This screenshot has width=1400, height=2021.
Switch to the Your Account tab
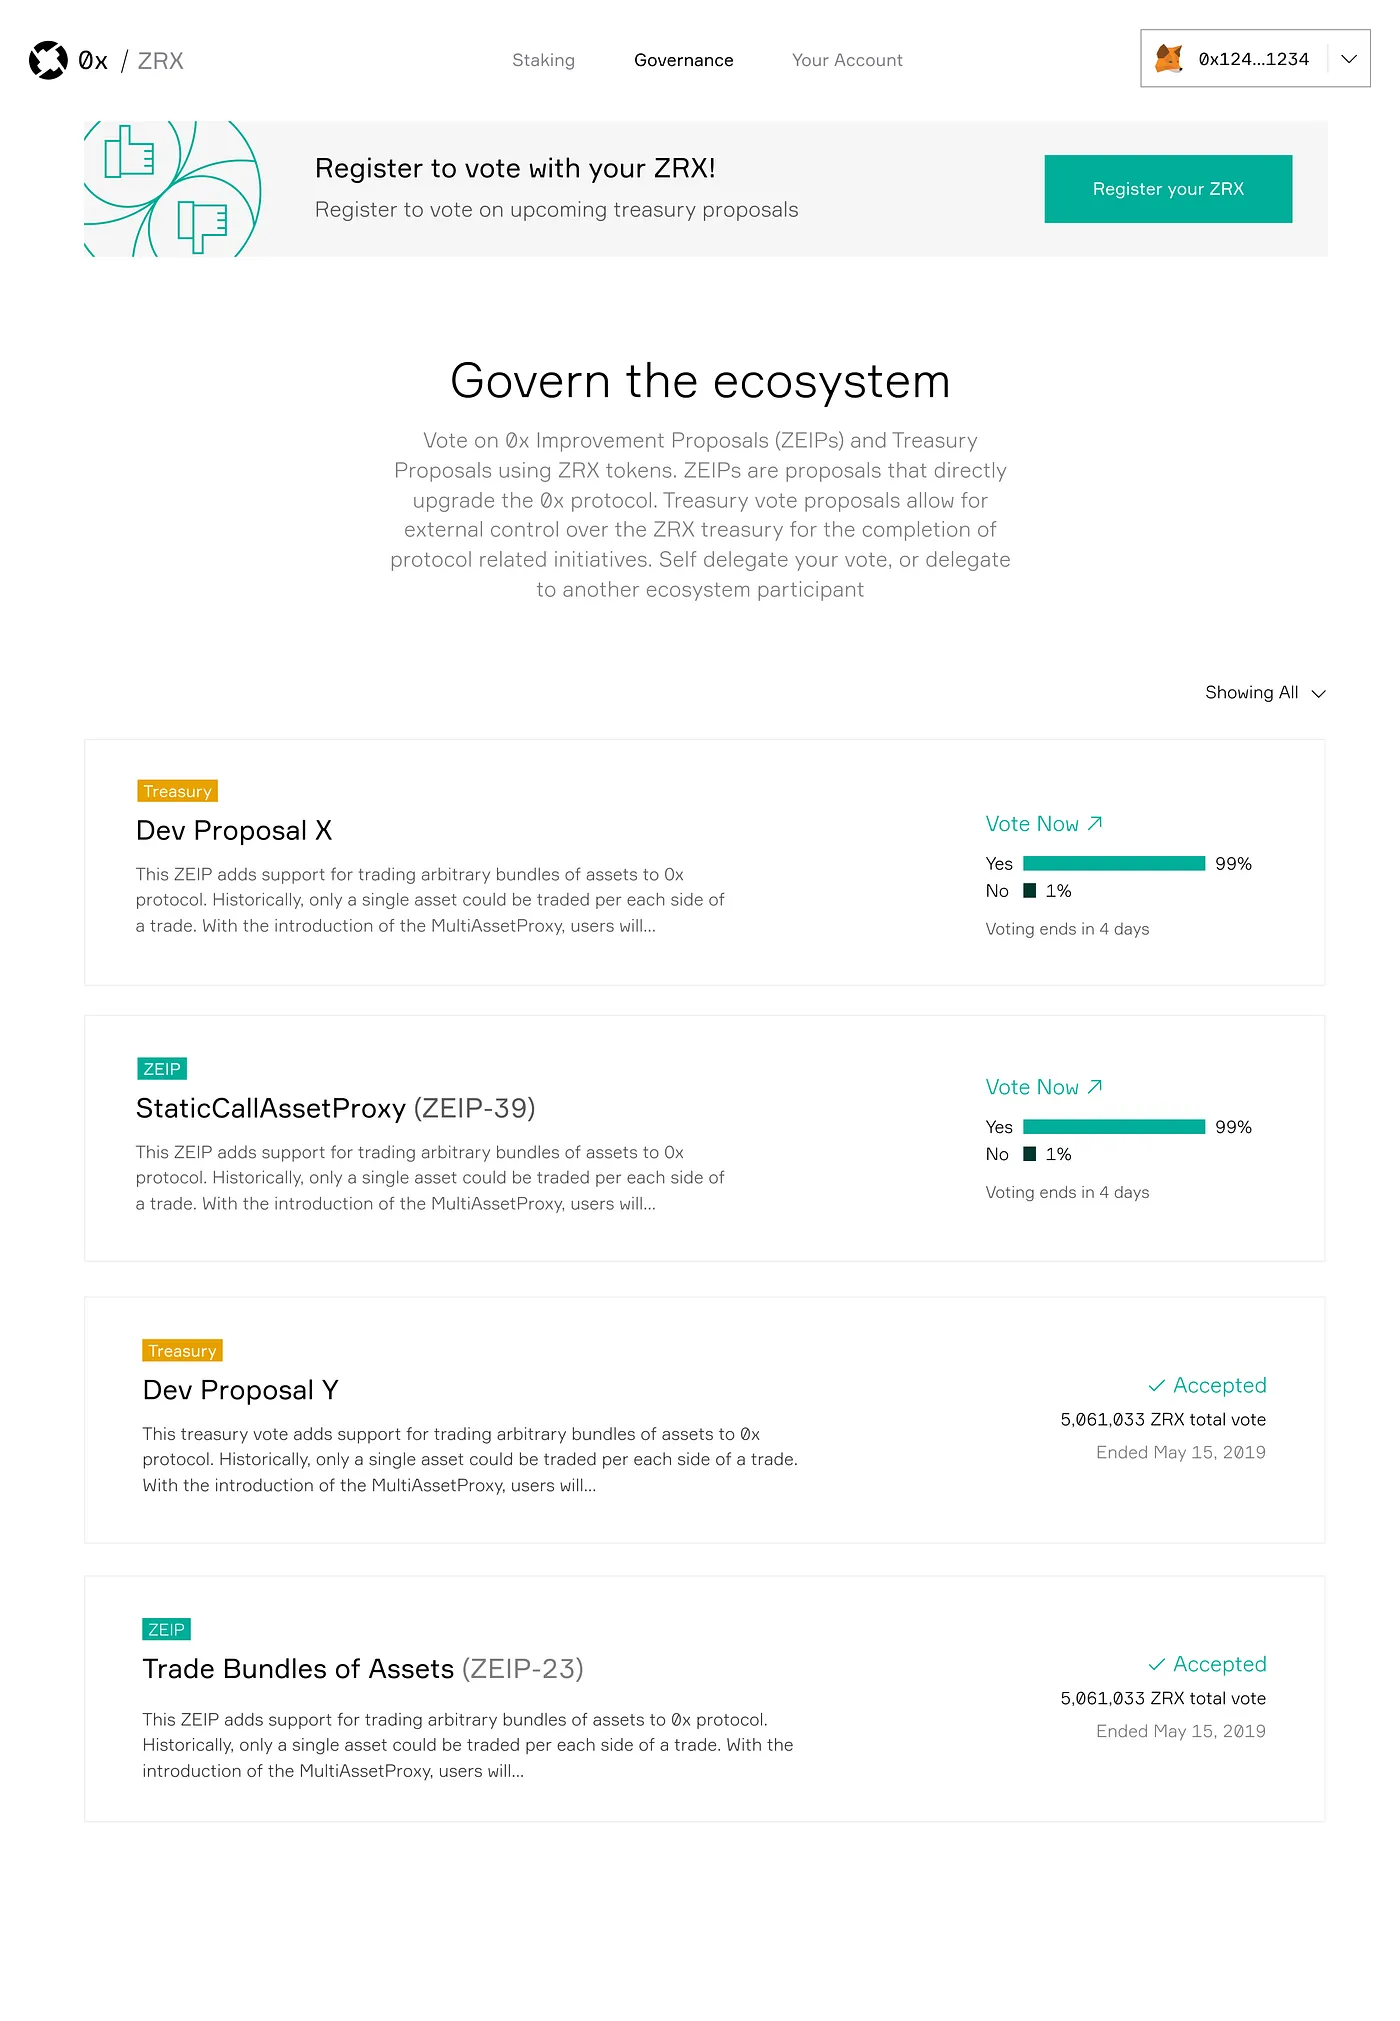pyautogui.click(x=847, y=60)
